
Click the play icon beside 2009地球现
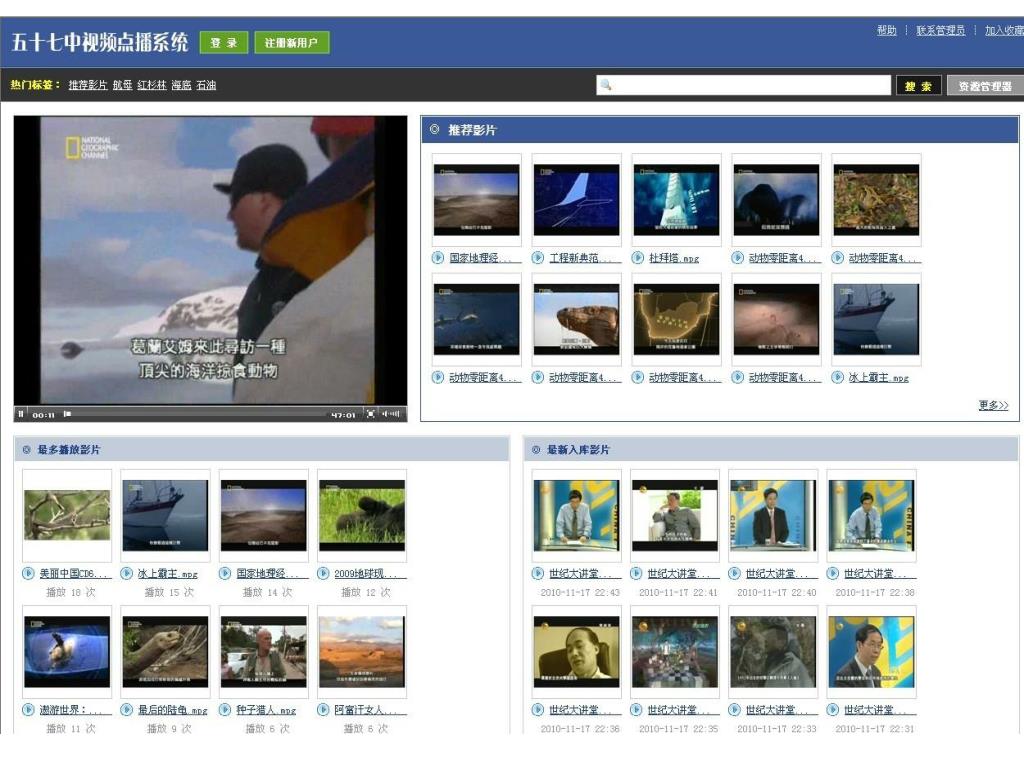[x=323, y=573]
